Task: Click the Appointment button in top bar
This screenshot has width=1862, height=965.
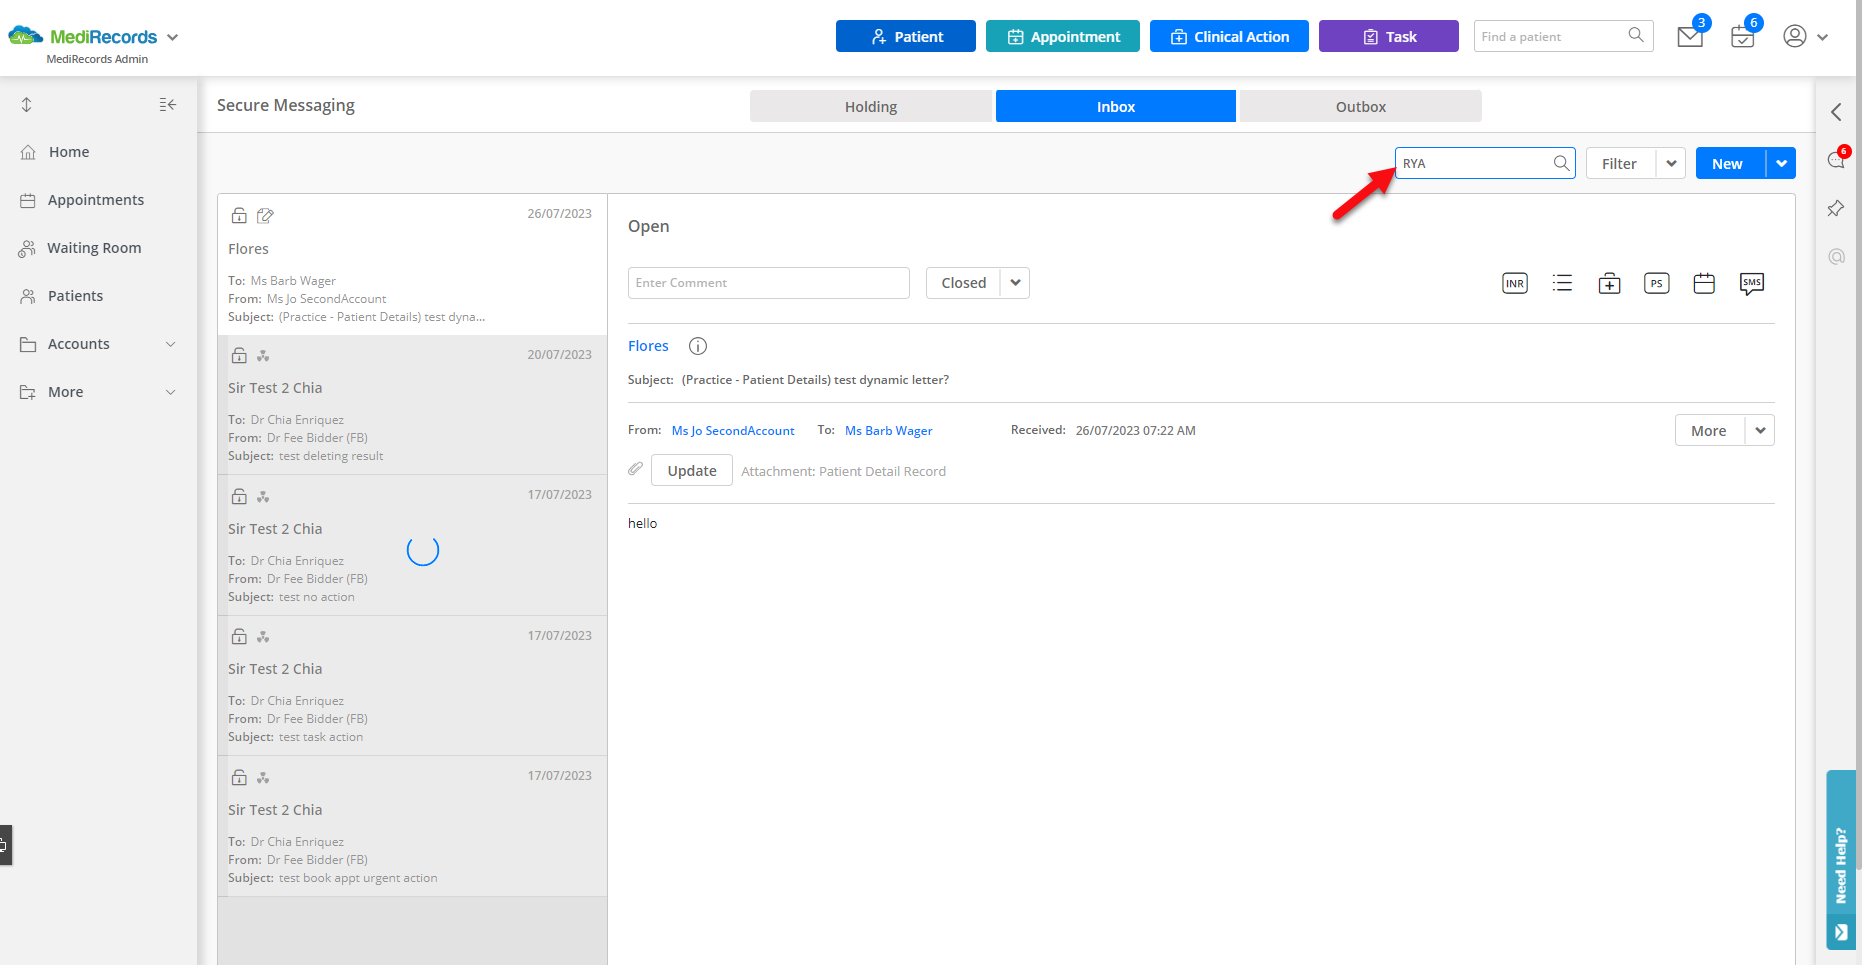Action: click(1063, 36)
